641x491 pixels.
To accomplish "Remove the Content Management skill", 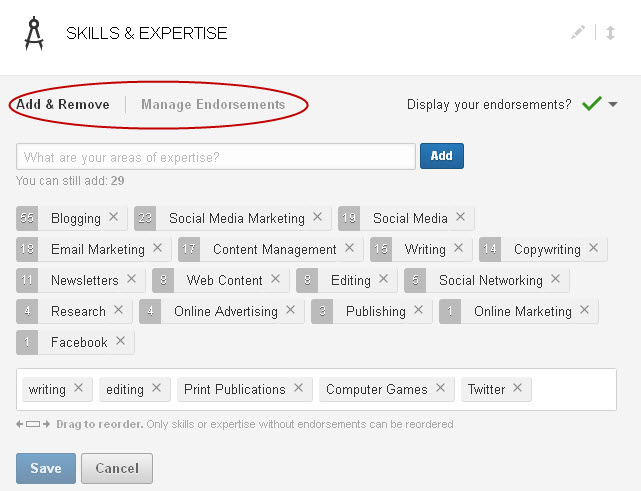I will (x=350, y=248).
